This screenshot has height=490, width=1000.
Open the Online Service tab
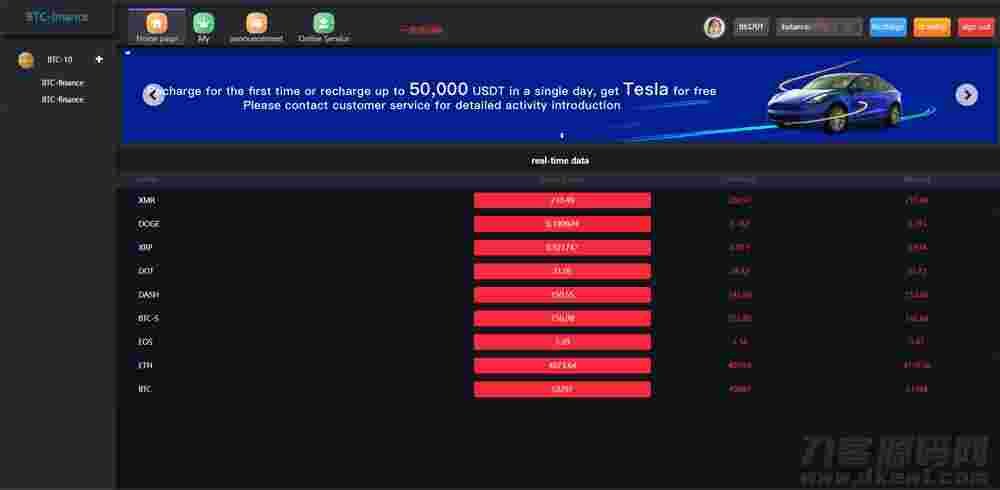coord(324,26)
